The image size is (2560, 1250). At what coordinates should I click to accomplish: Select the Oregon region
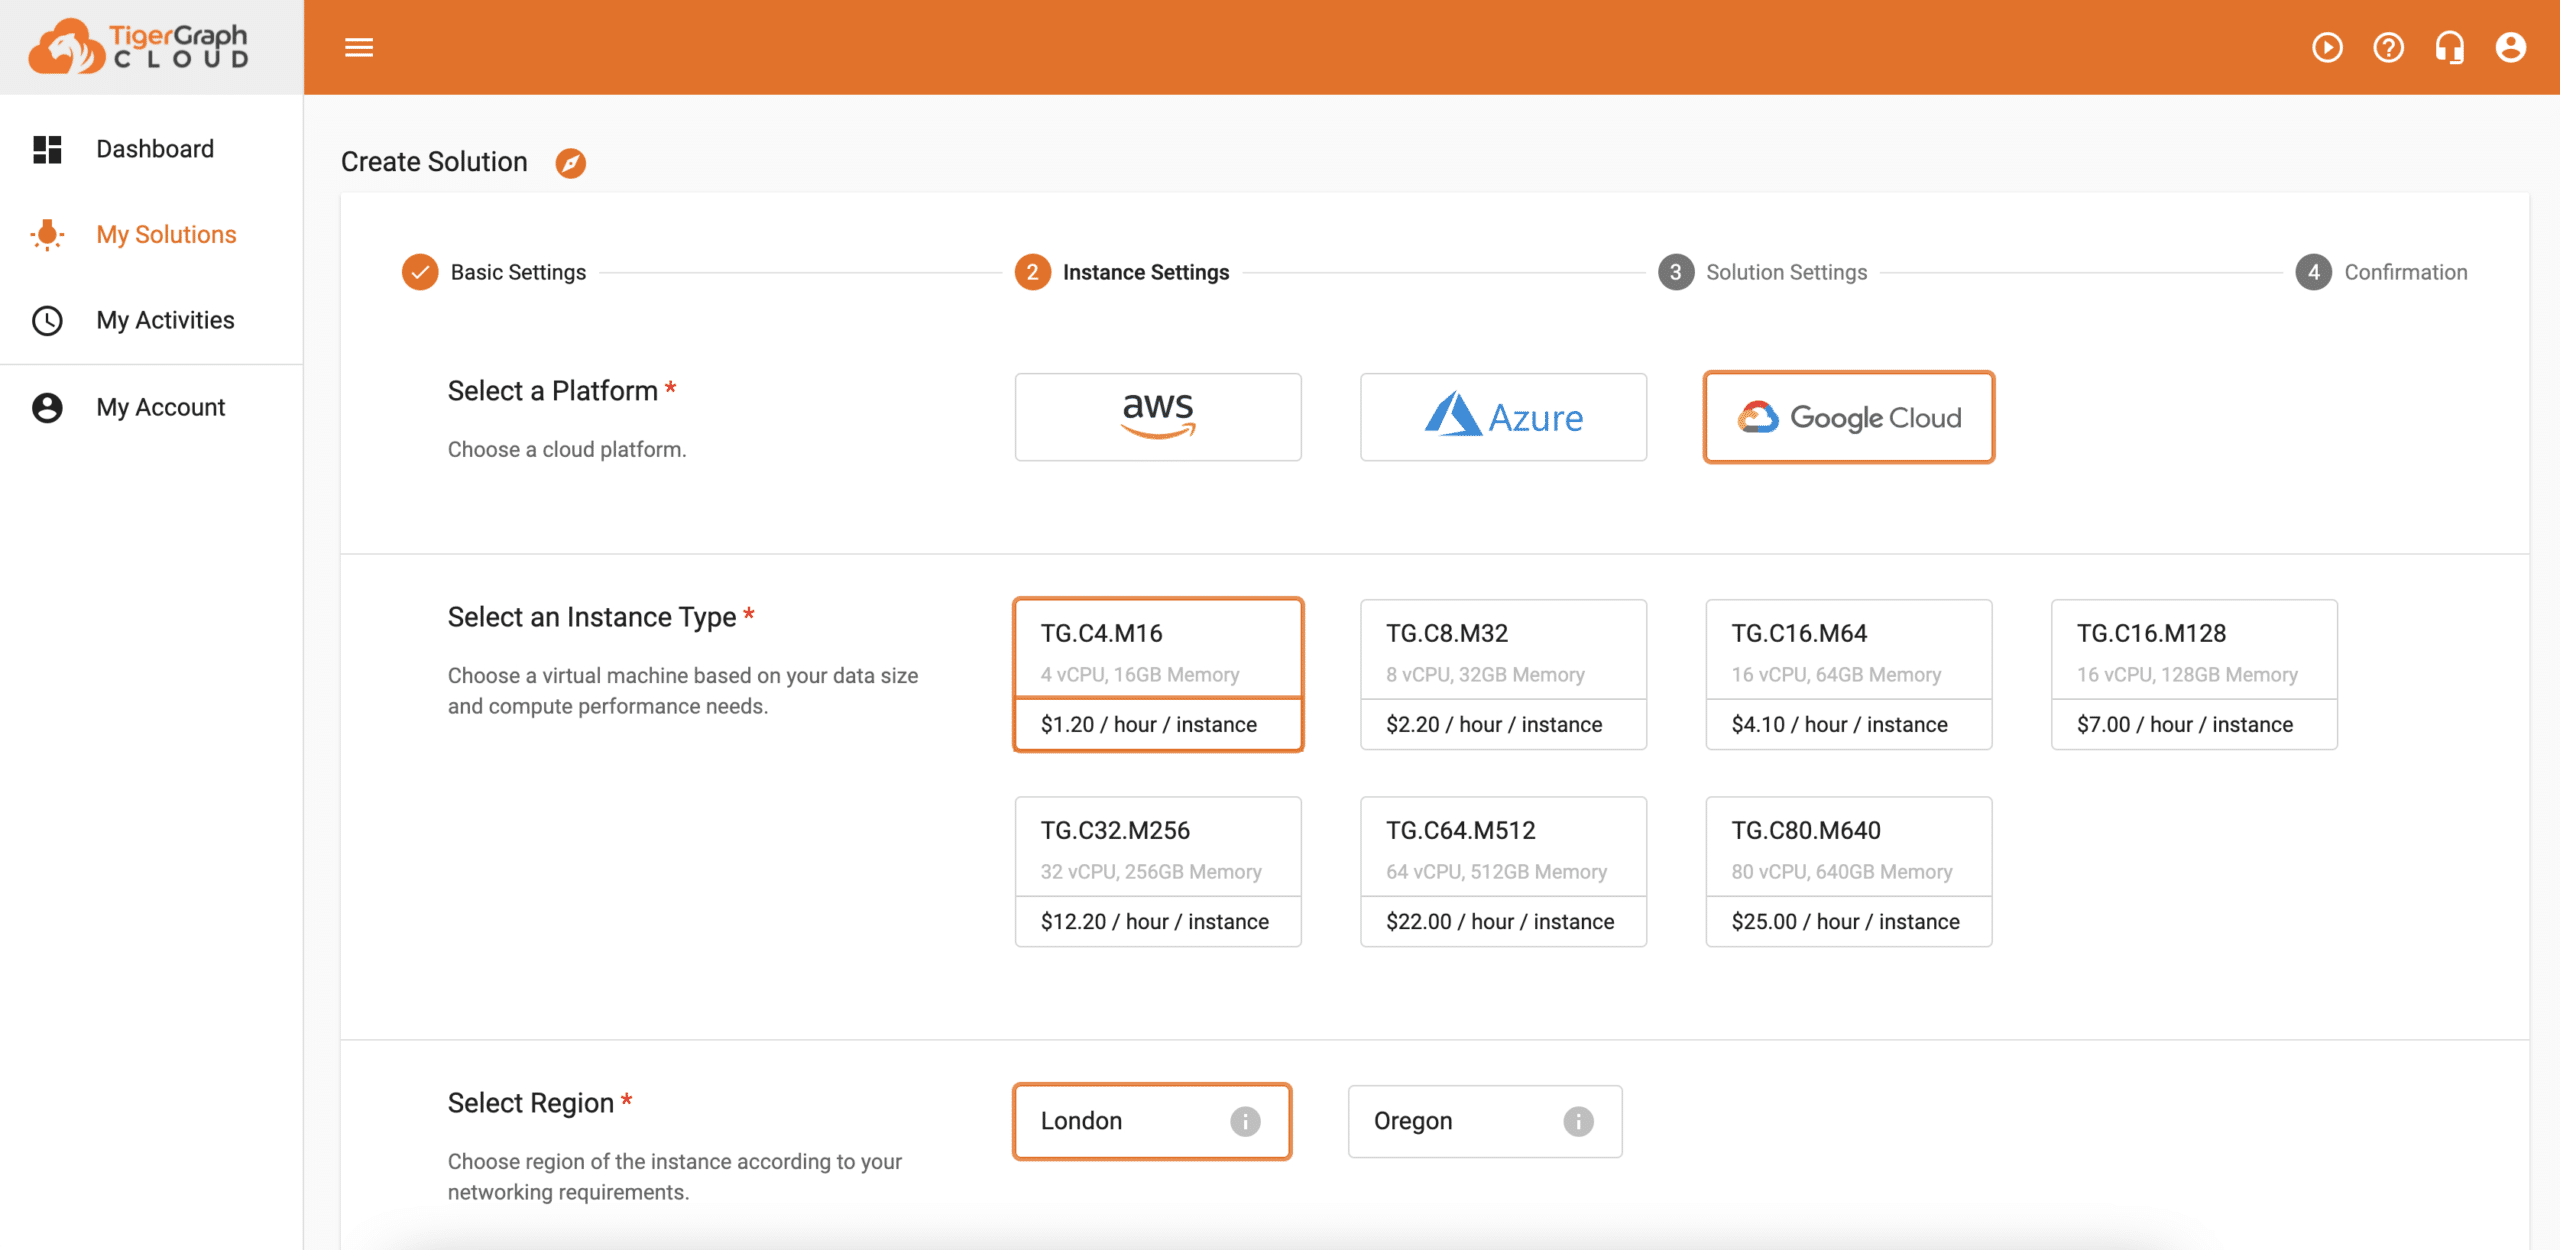[1485, 1121]
